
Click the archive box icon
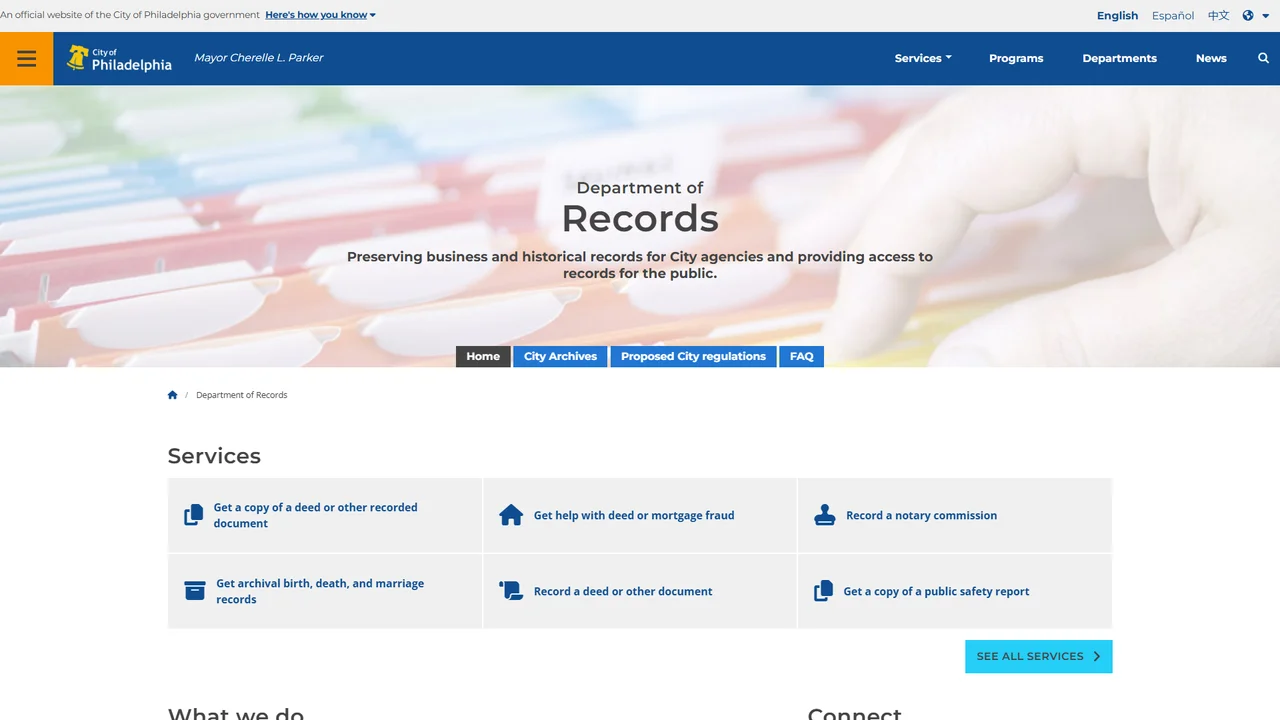[x=195, y=591]
